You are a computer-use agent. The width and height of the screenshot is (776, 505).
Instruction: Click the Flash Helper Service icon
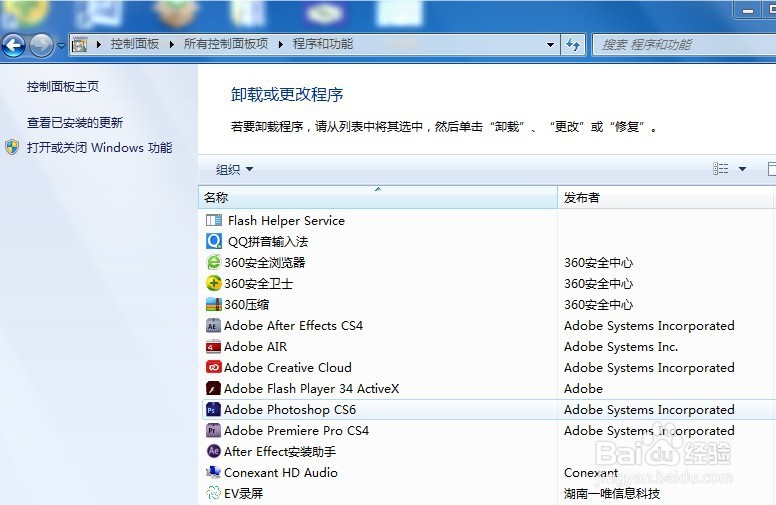(x=214, y=220)
